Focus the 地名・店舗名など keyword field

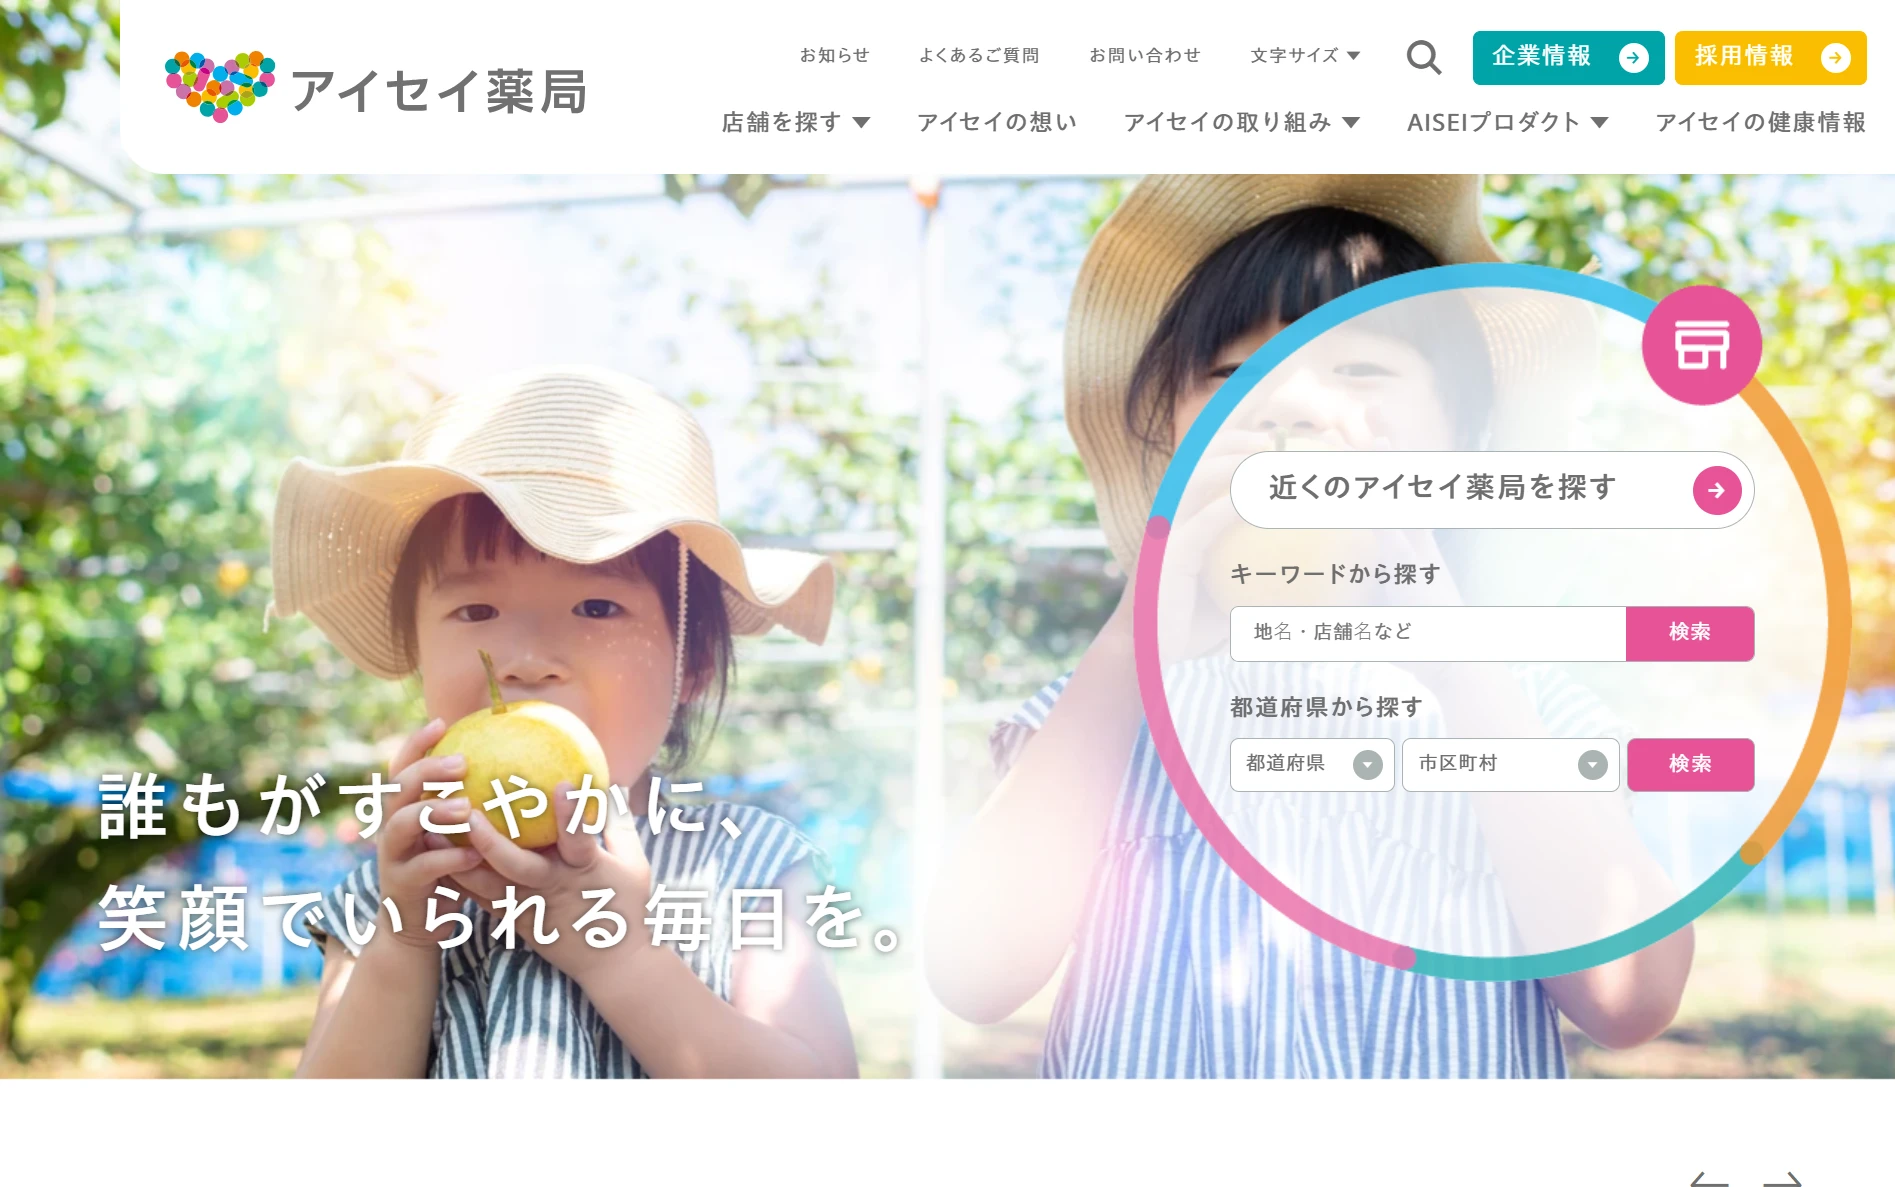(x=1427, y=633)
